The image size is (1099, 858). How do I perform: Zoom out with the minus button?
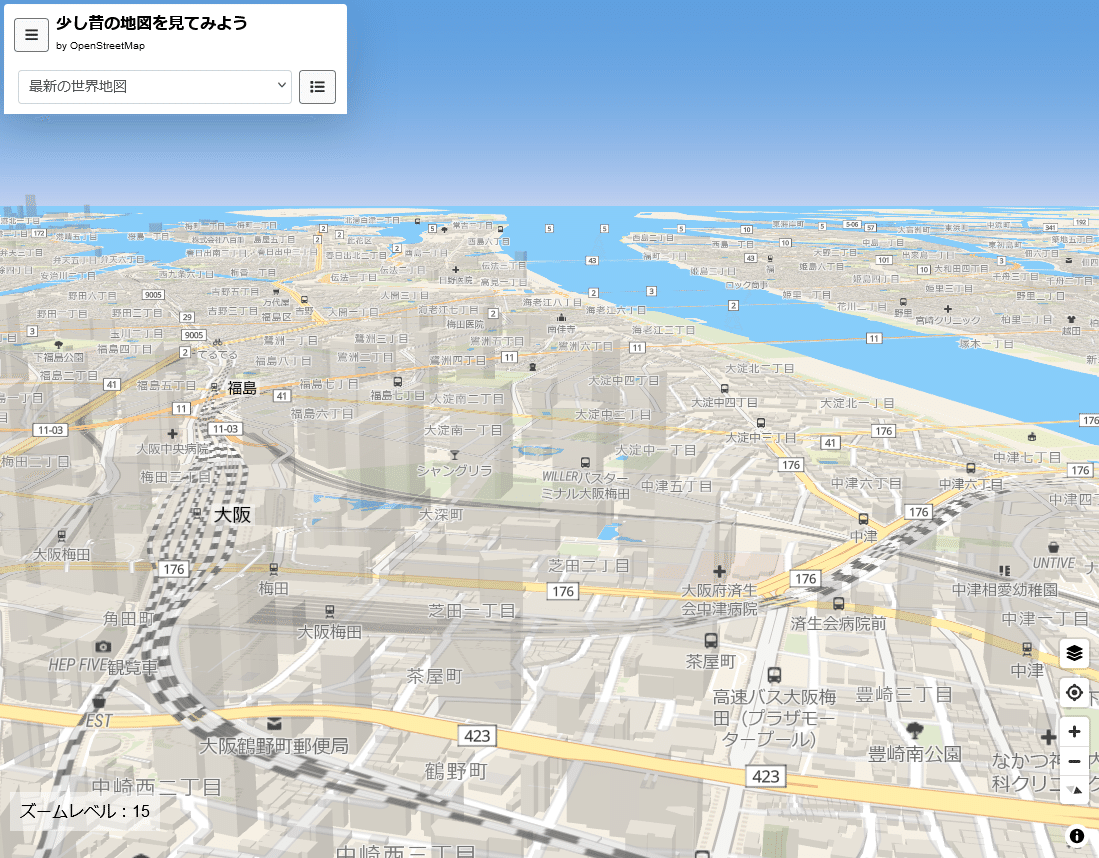coord(1074,761)
